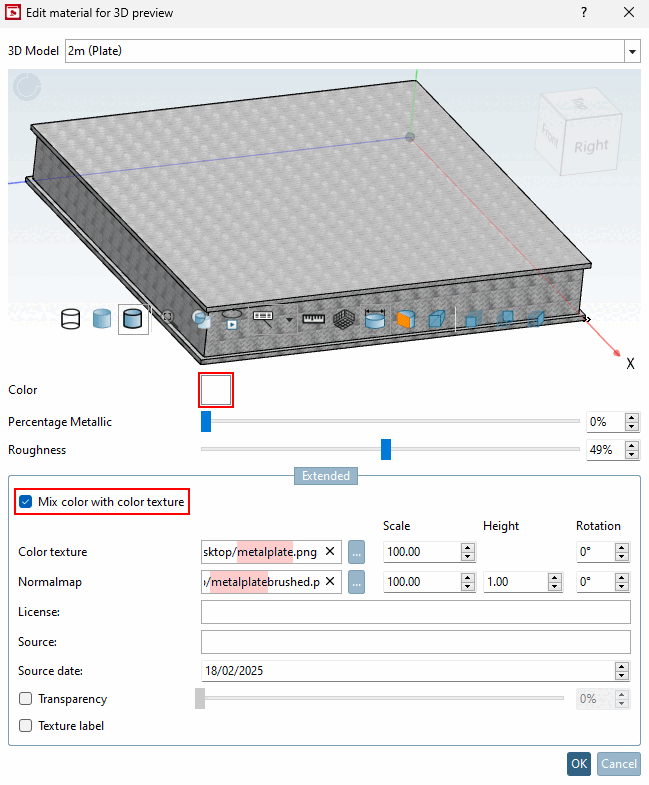
Task: Increase the Normalmap Rotation
Action: click(621, 578)
